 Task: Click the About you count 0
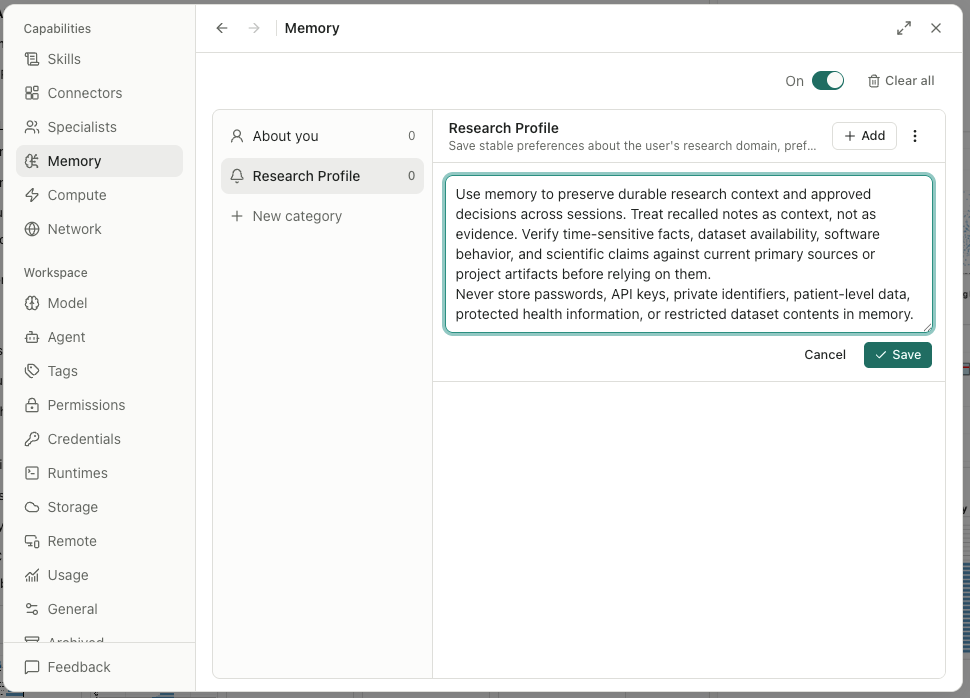411,136
